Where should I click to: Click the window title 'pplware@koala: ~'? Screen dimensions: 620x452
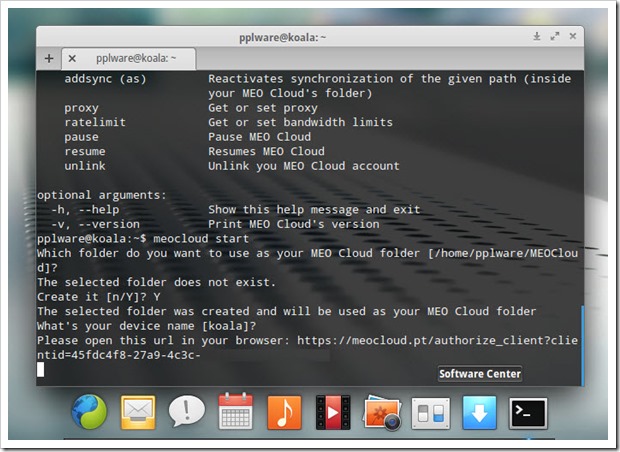coord(282,38)
